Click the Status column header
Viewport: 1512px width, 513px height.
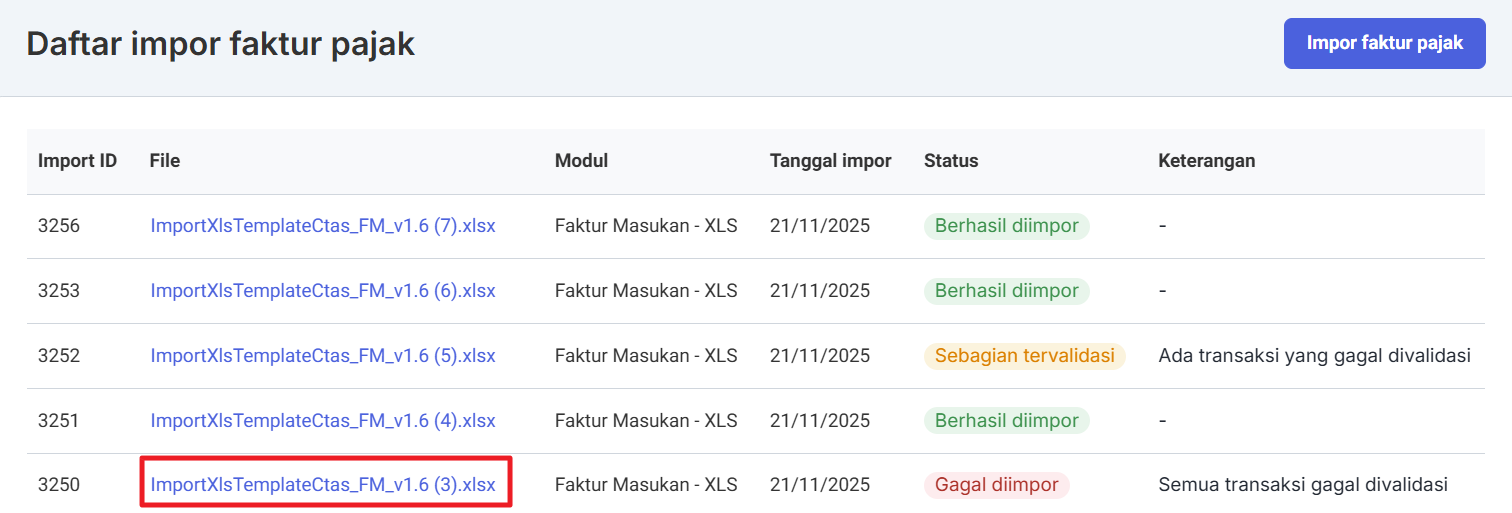click(x=951, y=161)
